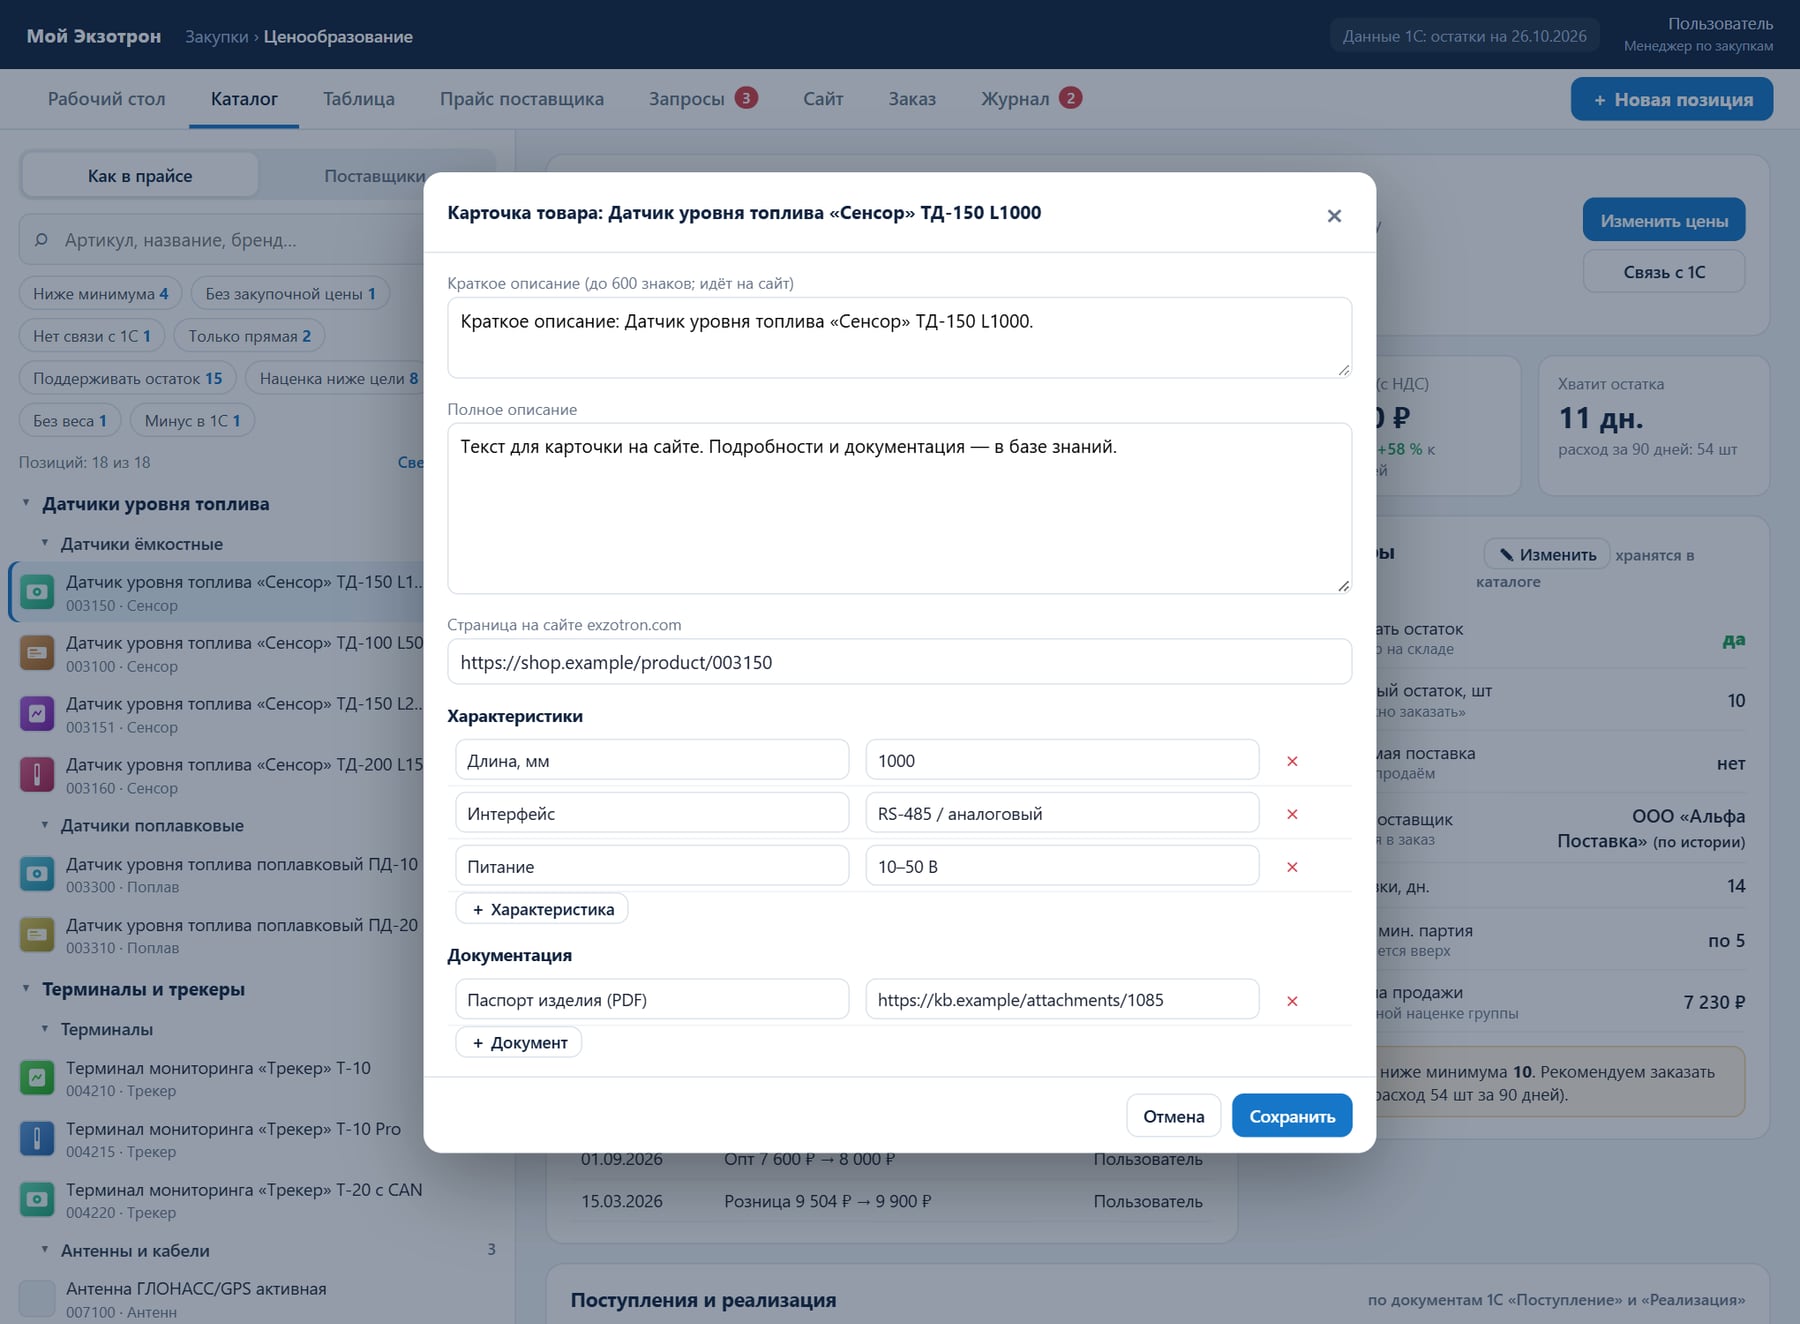
Task: Collapse the 'Датчики поплавковые' subgroup
Action: click(x=45, y=825)
